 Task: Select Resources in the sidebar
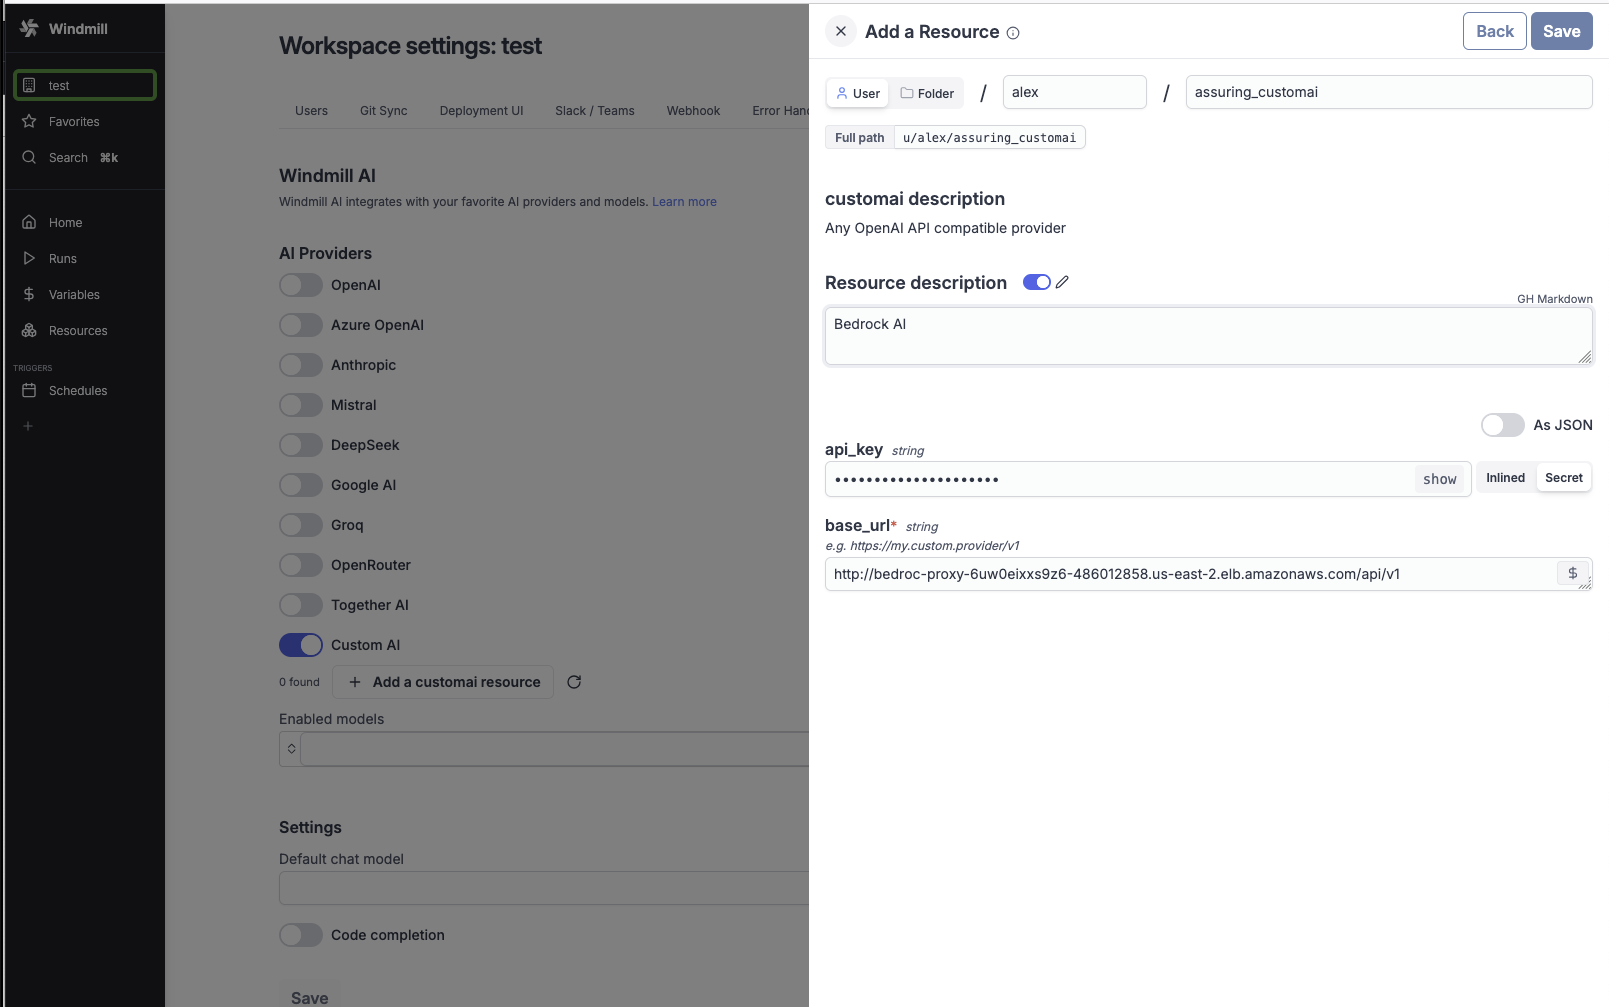(77, 330)
